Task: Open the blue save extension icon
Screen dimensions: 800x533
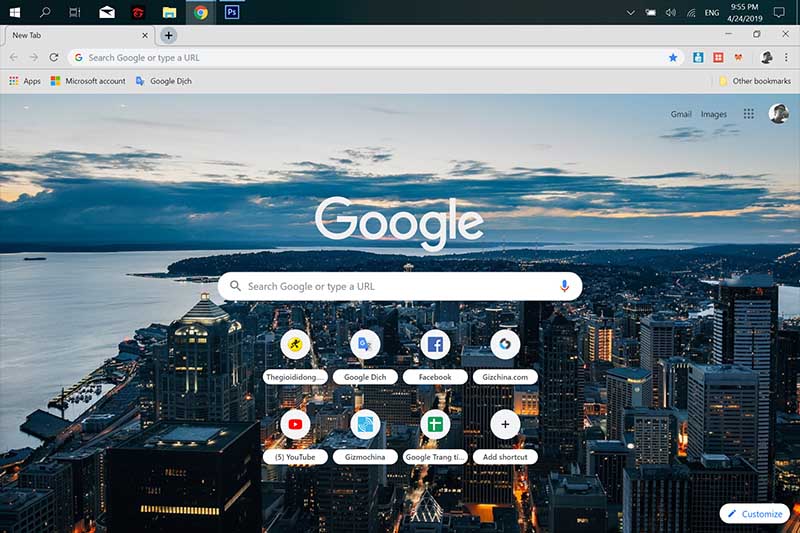Action: pyautogui.click(x=698, y=58)
